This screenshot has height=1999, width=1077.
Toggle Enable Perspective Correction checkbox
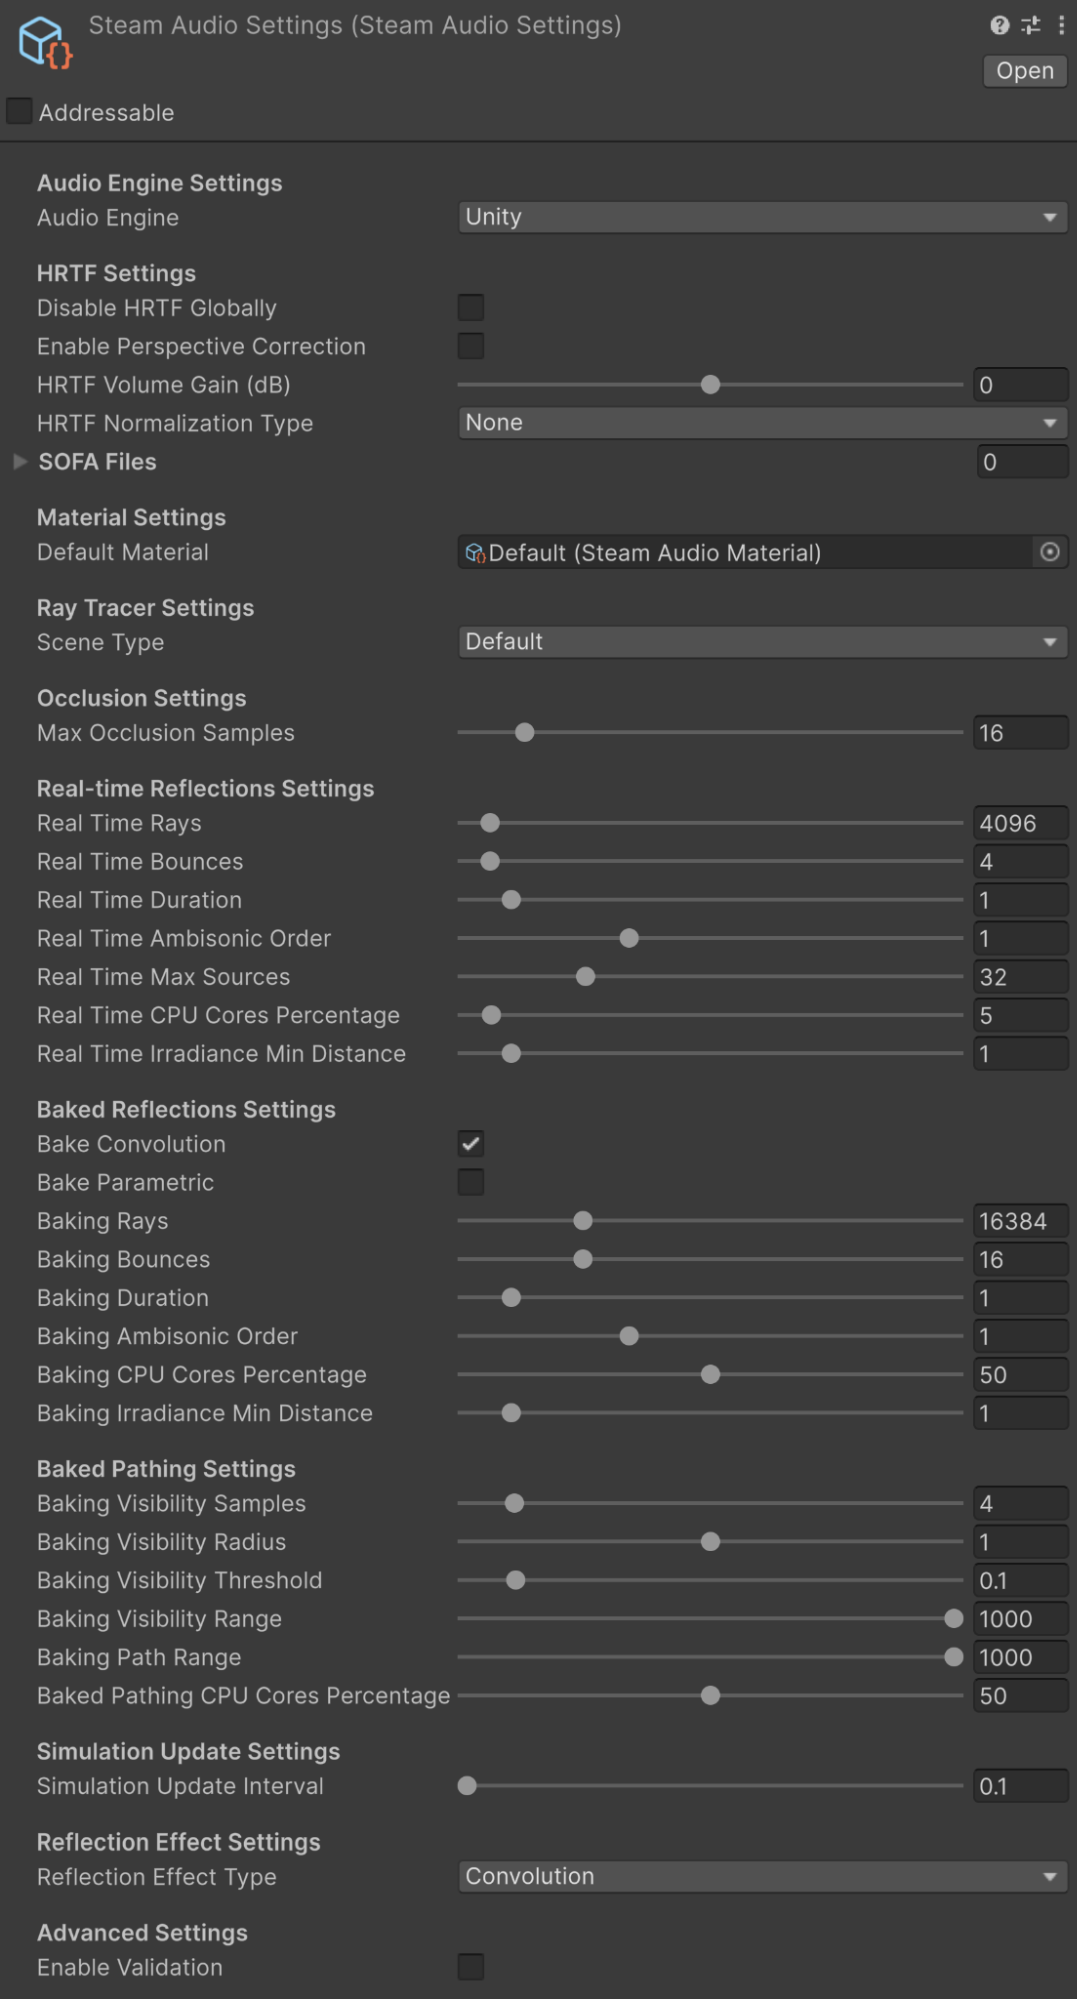tap(471, 346)
